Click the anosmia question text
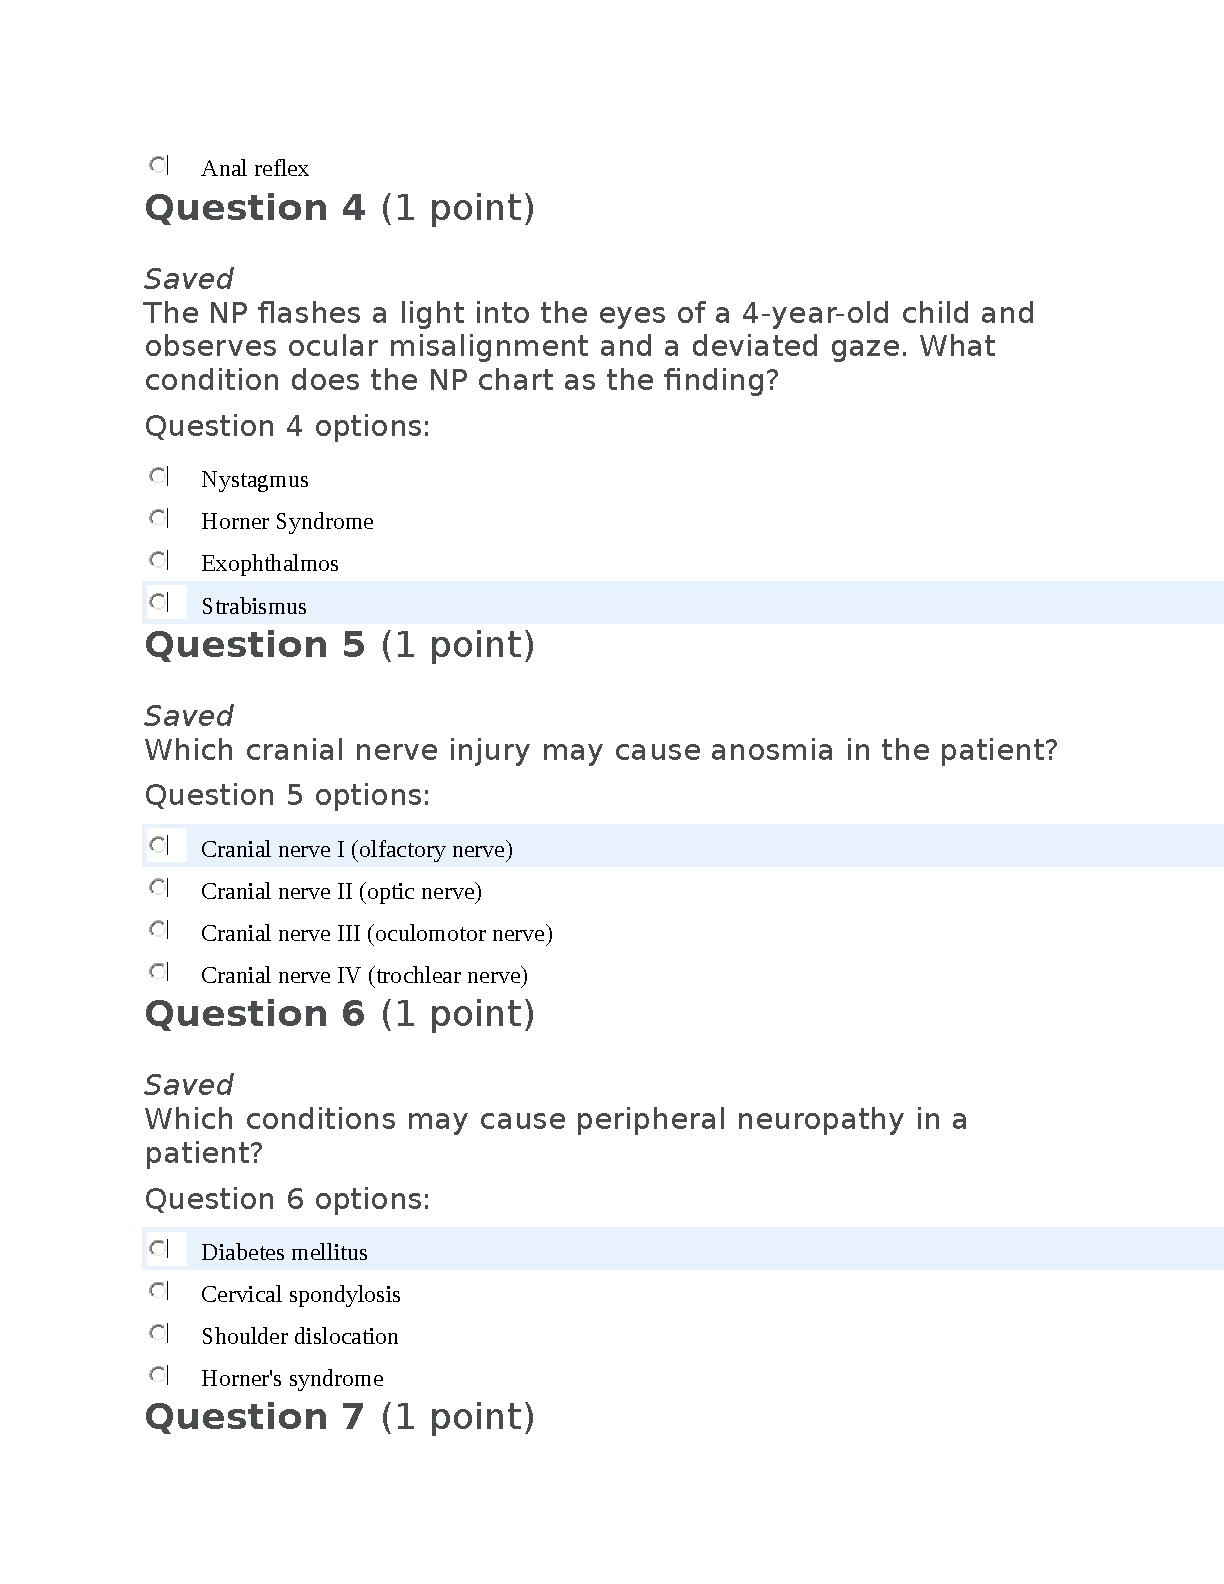 tap(601, 750)
